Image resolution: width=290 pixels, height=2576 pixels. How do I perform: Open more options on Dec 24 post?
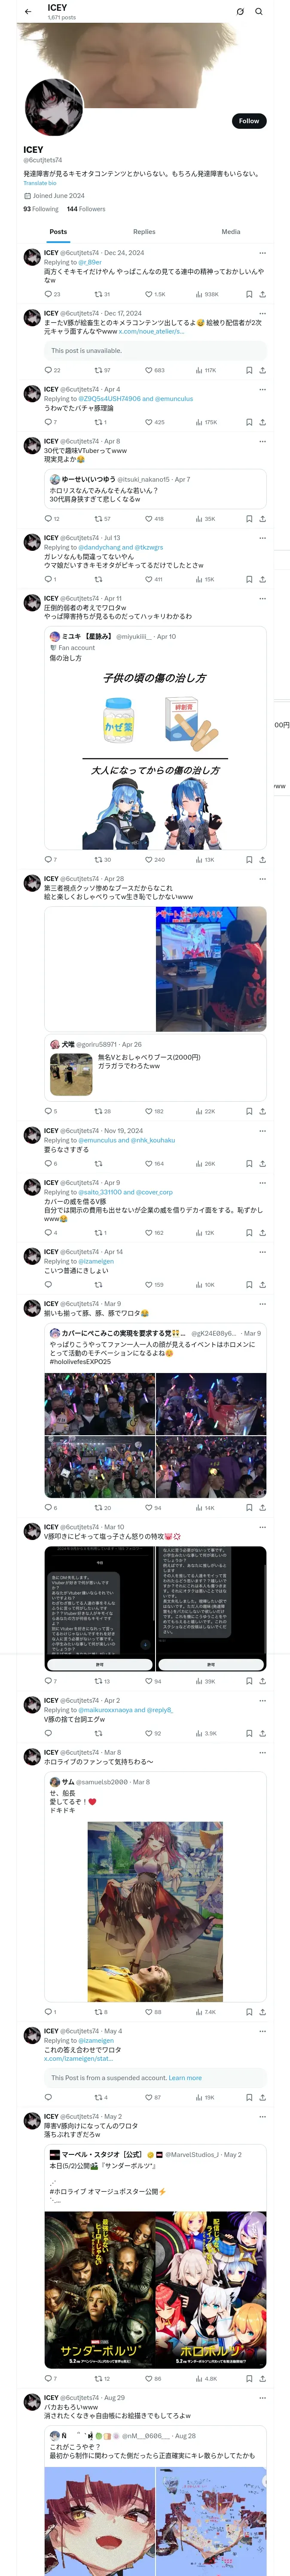point(262,253)
